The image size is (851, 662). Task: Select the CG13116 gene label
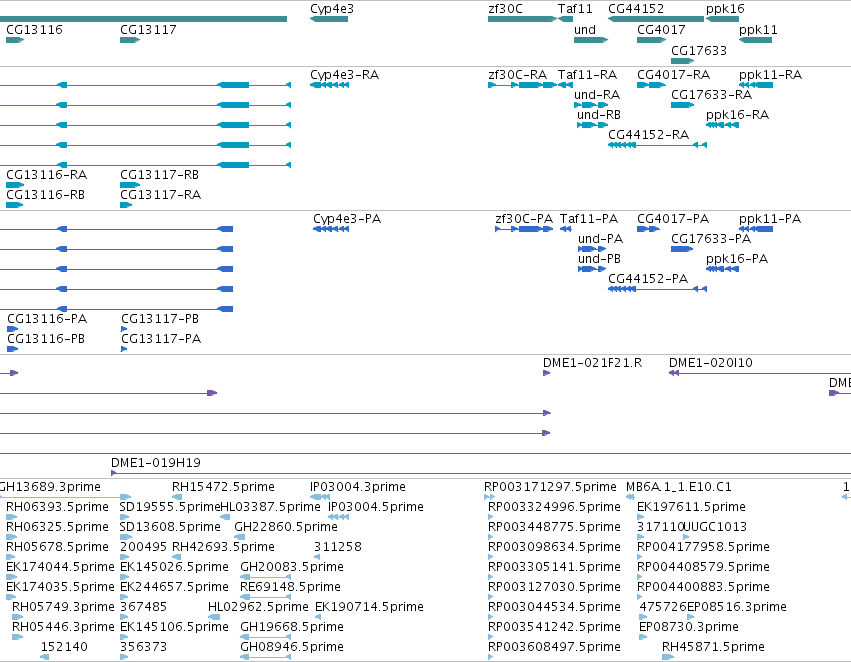click(34, 30)
